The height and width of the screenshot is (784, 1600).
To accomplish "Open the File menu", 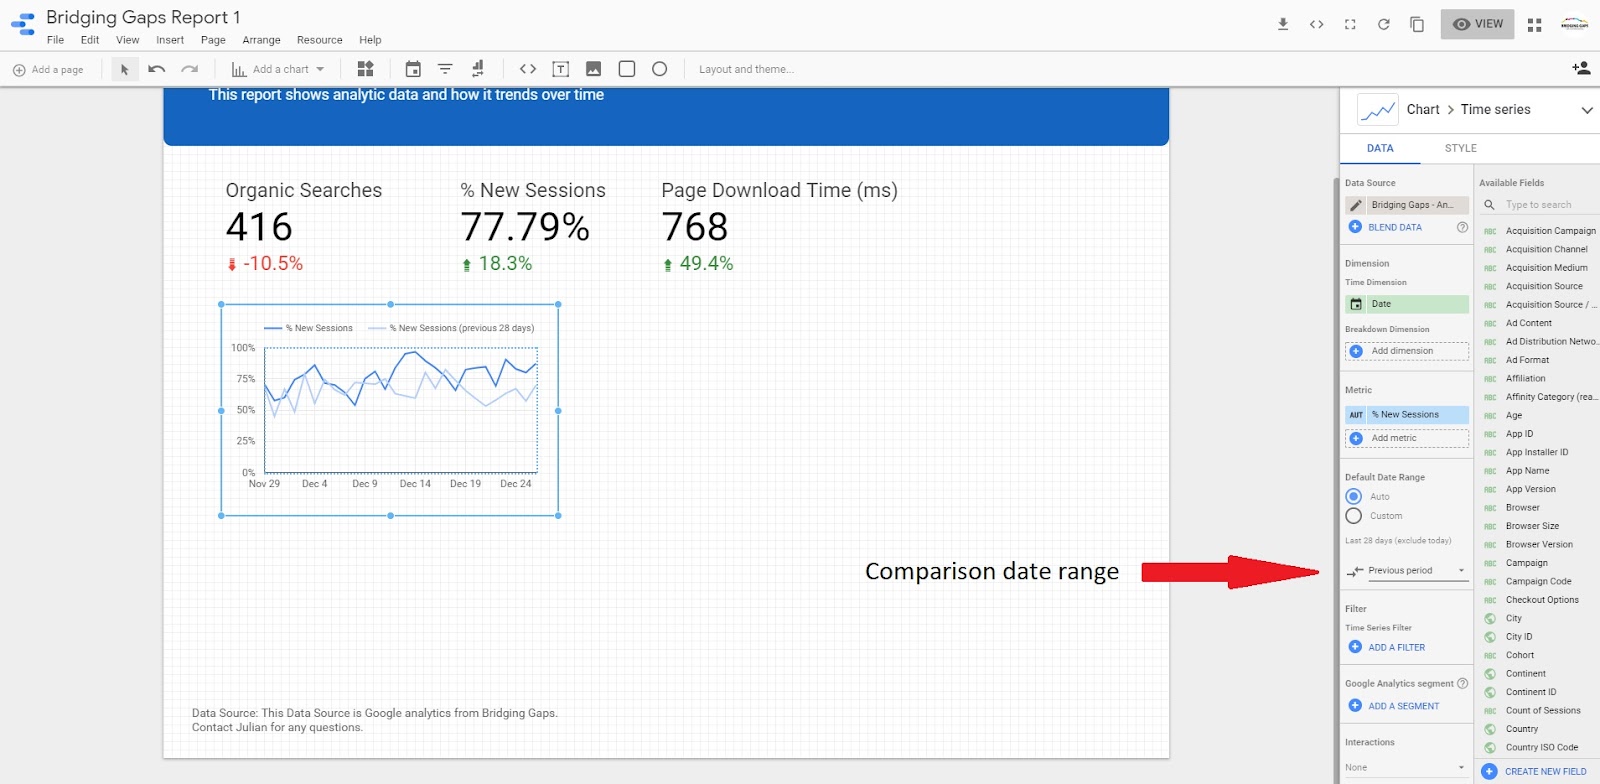I will [x=55, y=40].
